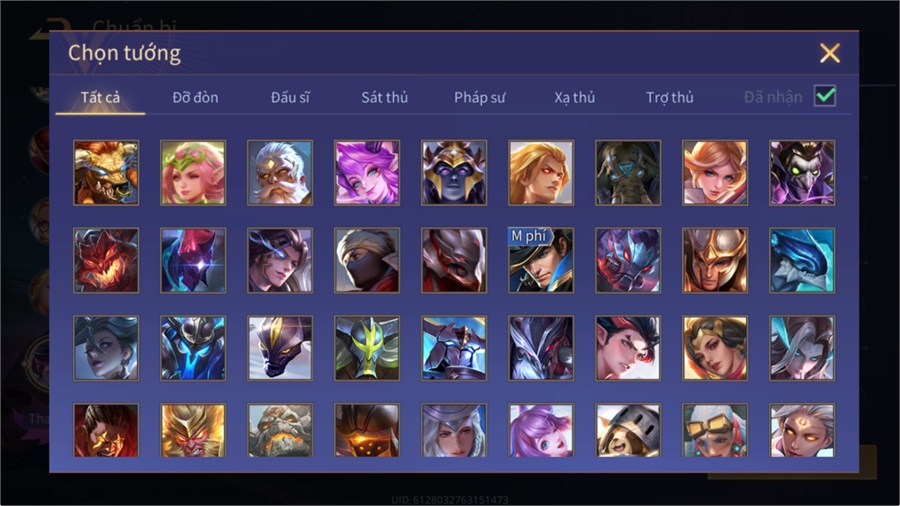
Task: Select the elephant hero portrait
Action: (628, 173)
